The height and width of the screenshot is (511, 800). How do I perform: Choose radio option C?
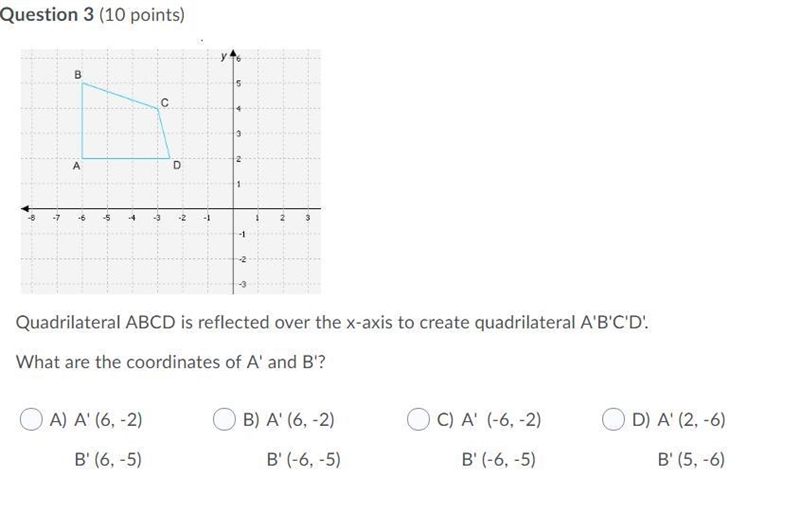418,419
